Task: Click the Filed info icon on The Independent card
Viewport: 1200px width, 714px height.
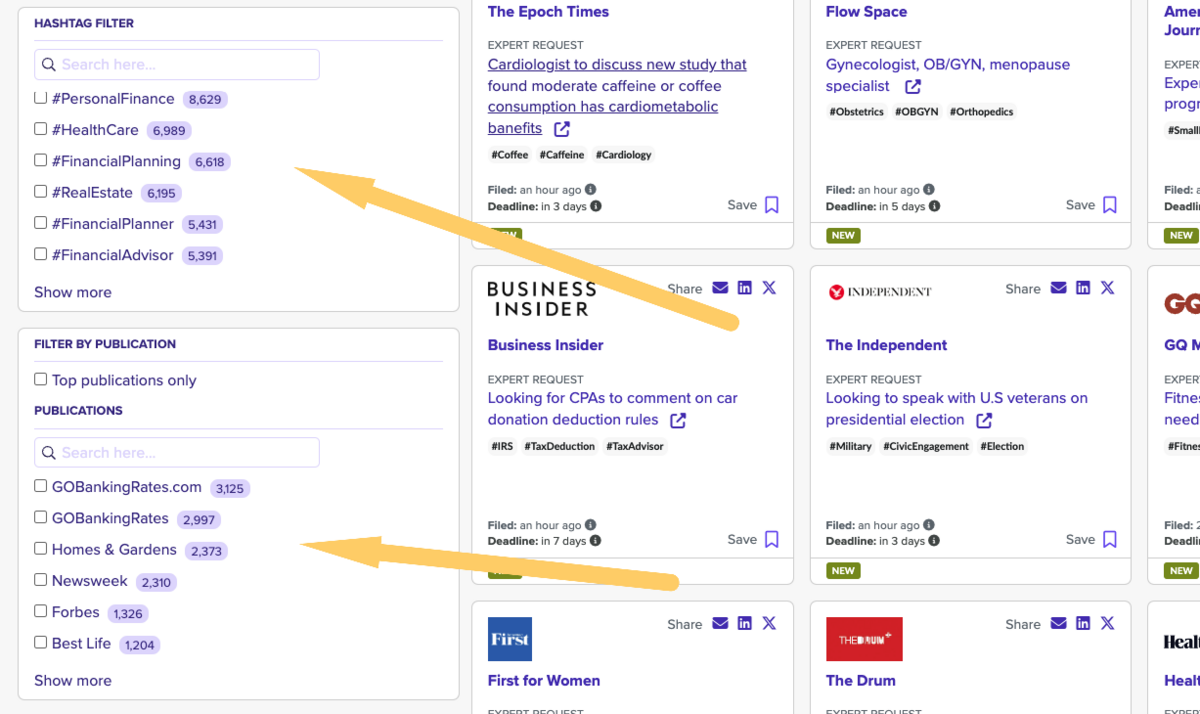Action: tap(929, 524)
